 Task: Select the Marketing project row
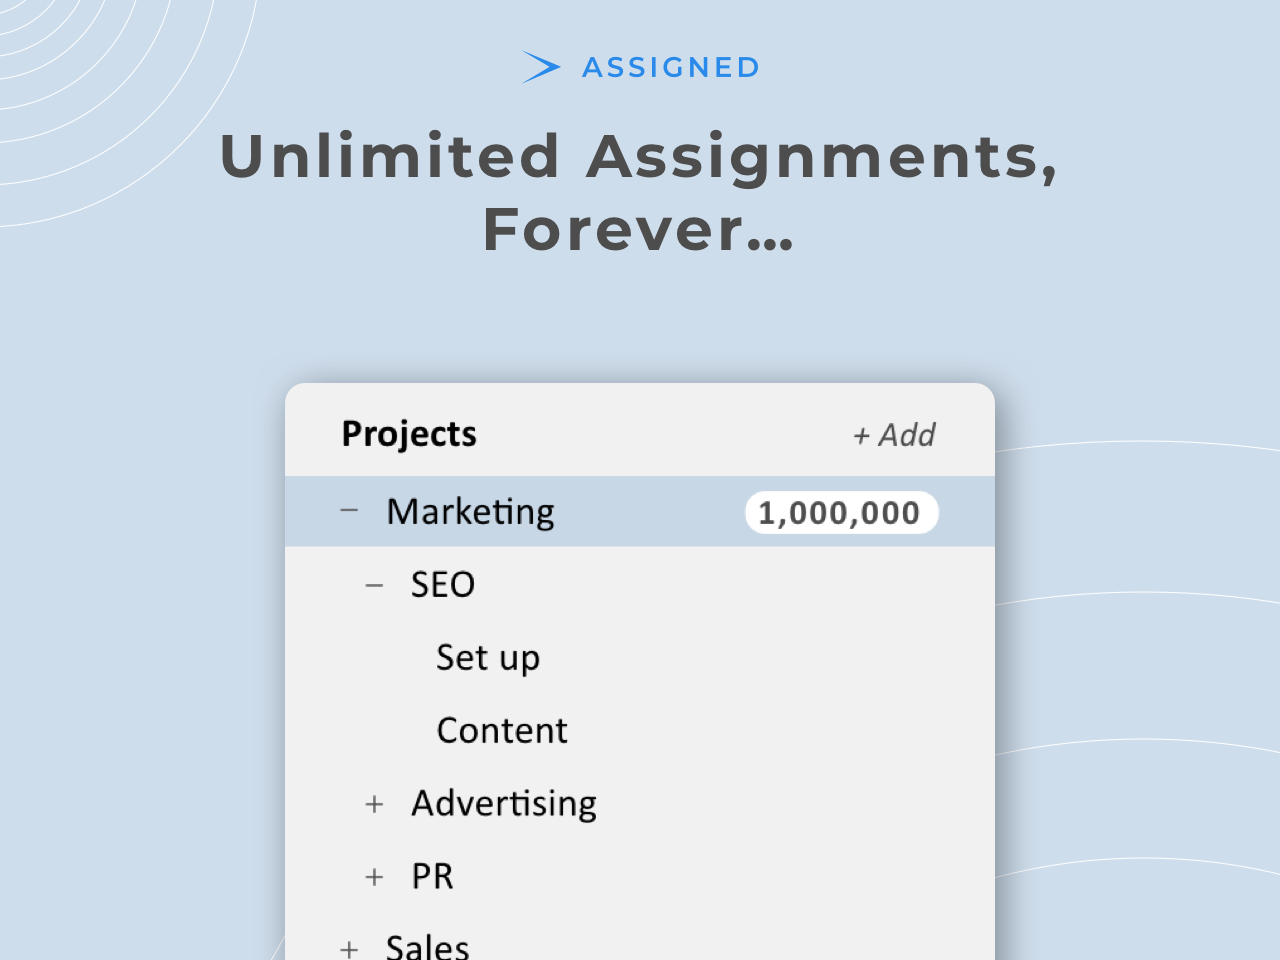[x=640, y=511]
